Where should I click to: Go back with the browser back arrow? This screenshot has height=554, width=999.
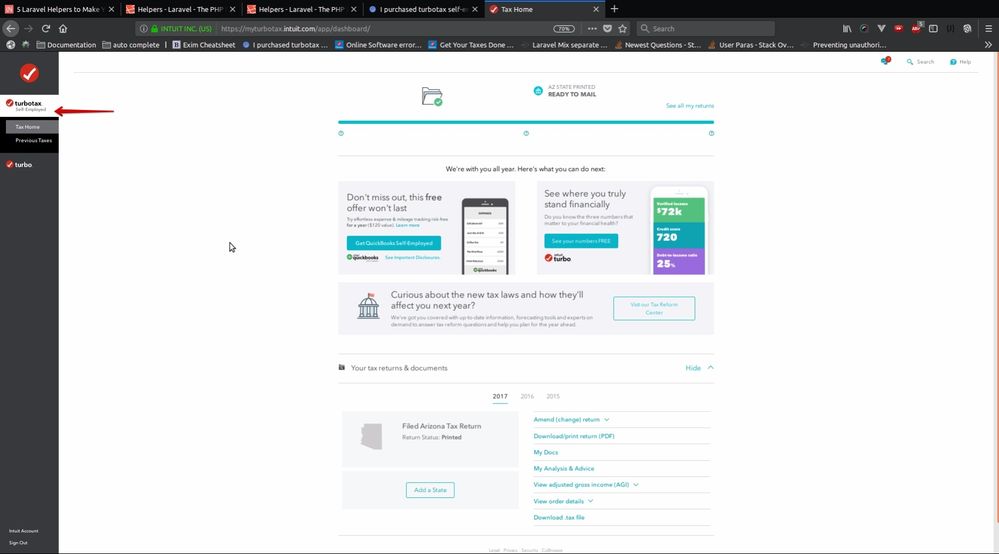coord(11,28)
